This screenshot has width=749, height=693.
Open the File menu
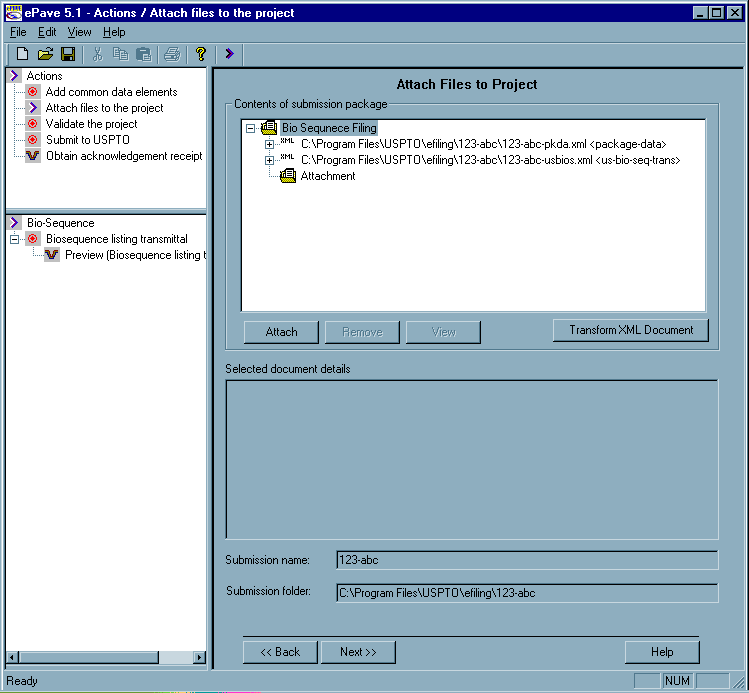[x=18, y=32]
